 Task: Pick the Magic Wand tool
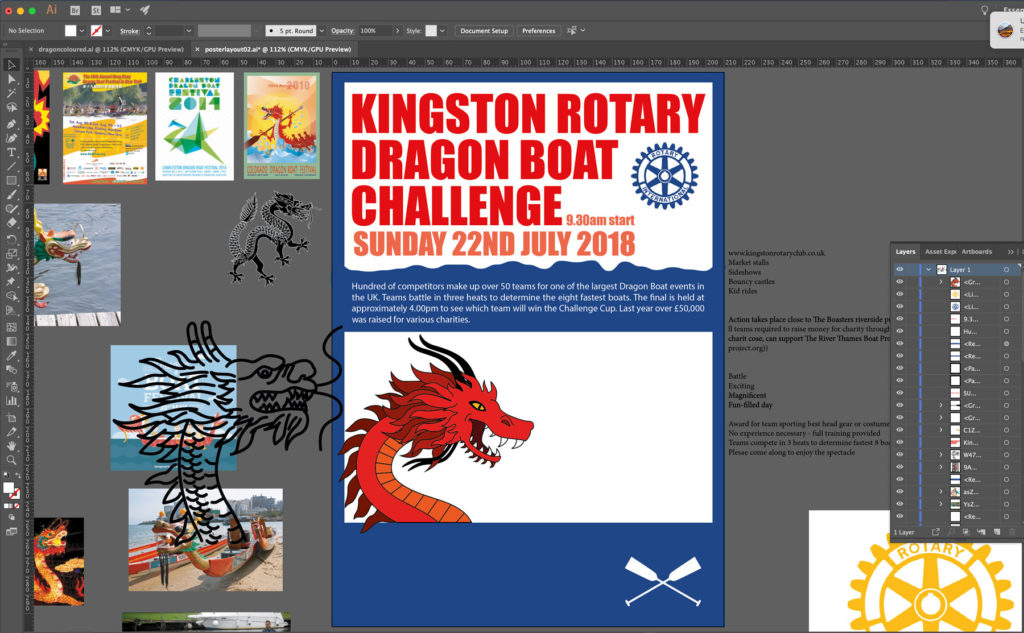11,93
